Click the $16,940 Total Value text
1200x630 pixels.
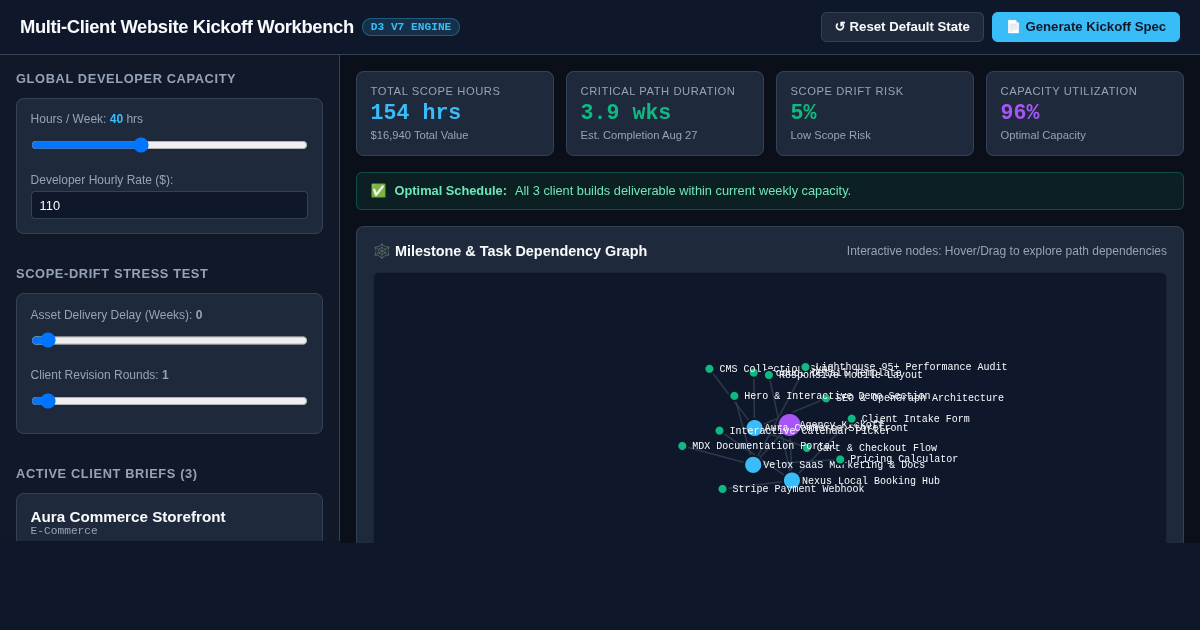pos(419,135)
